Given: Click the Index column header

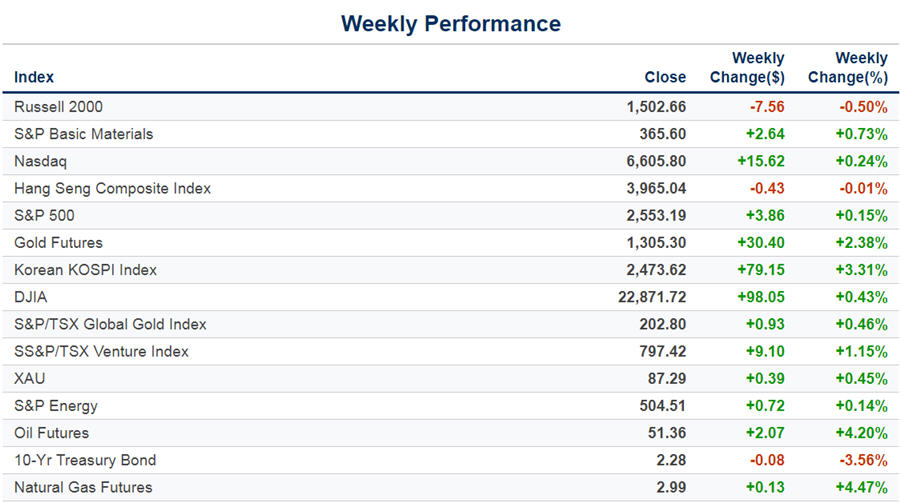Looking at the screenshot, I should (x=34, y=77).
